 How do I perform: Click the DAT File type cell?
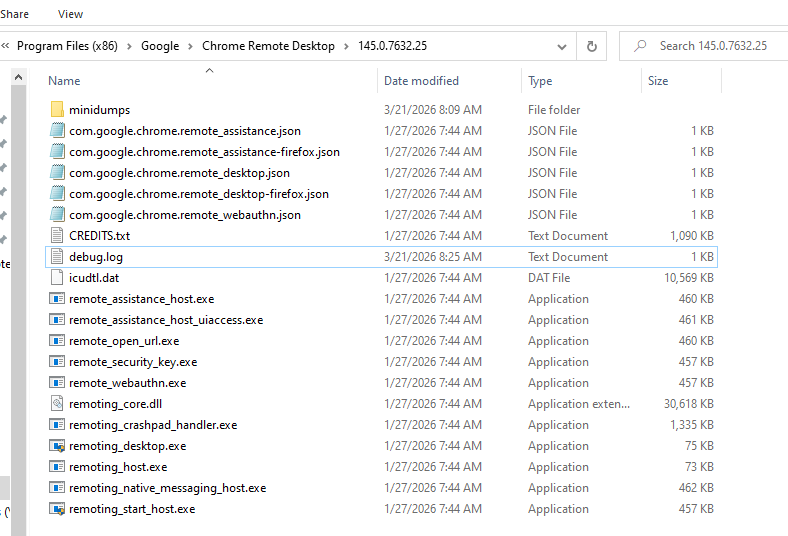point(549,278)
